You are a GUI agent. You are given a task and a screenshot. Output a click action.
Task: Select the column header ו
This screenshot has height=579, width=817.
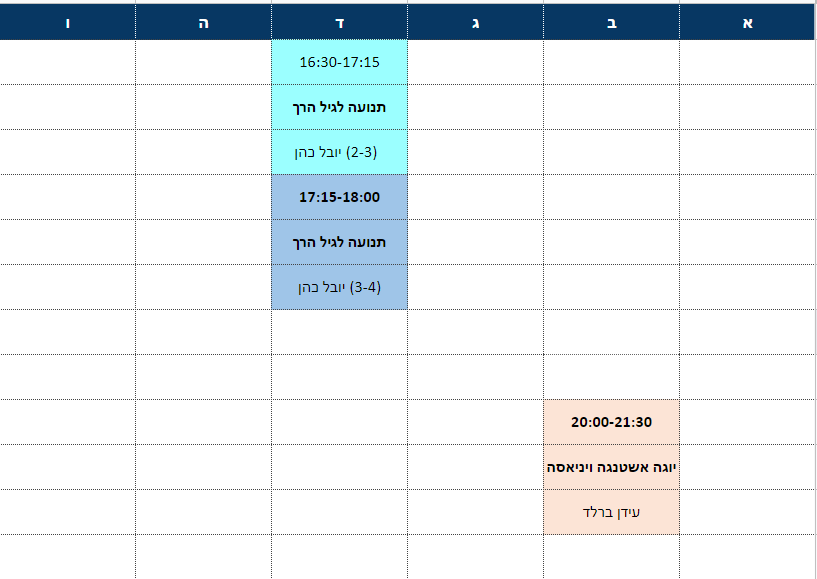click(68, 22)
